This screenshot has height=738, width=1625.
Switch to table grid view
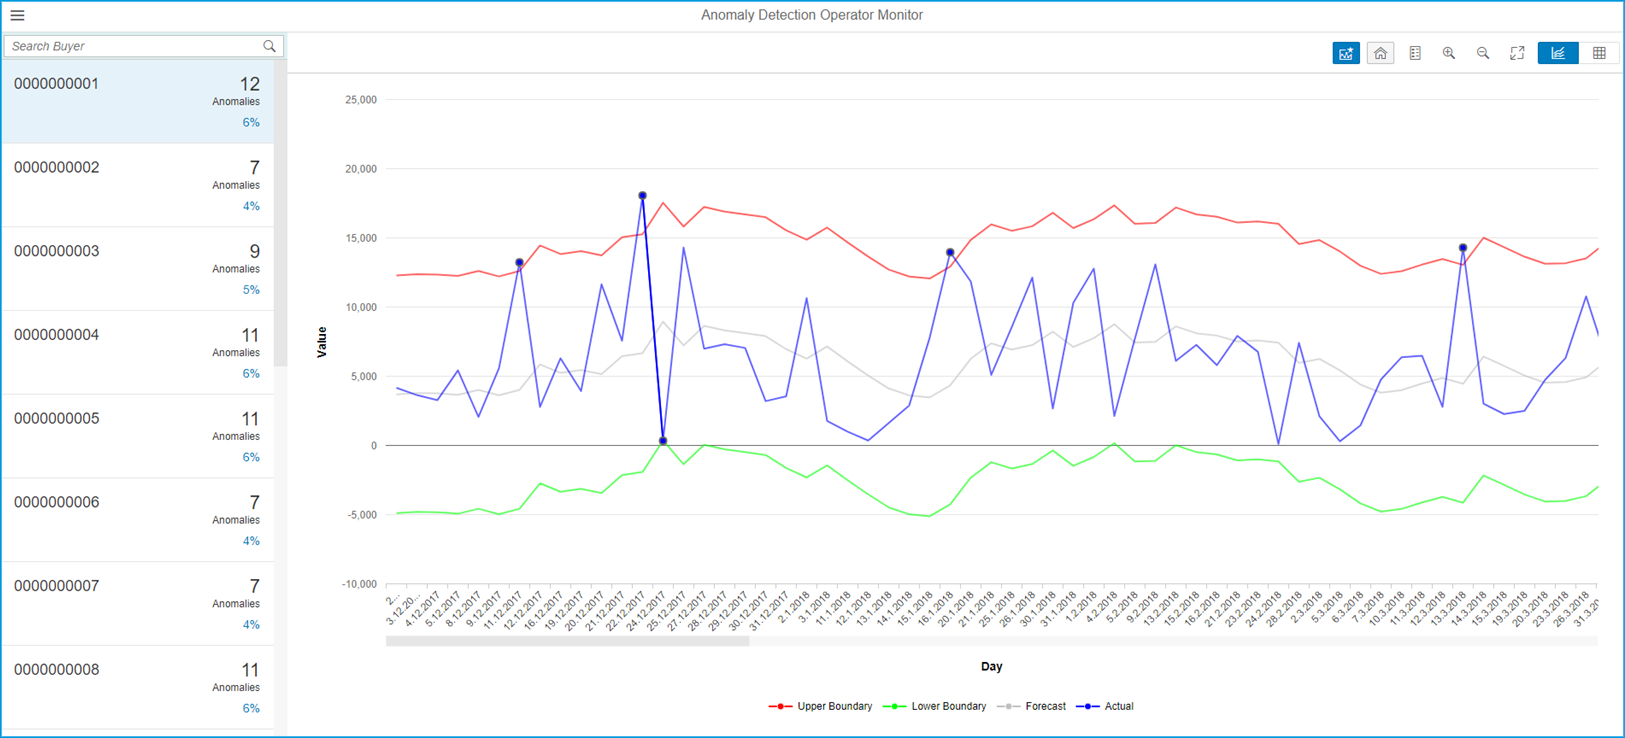pyautogui.click(x=1599, y=53)
